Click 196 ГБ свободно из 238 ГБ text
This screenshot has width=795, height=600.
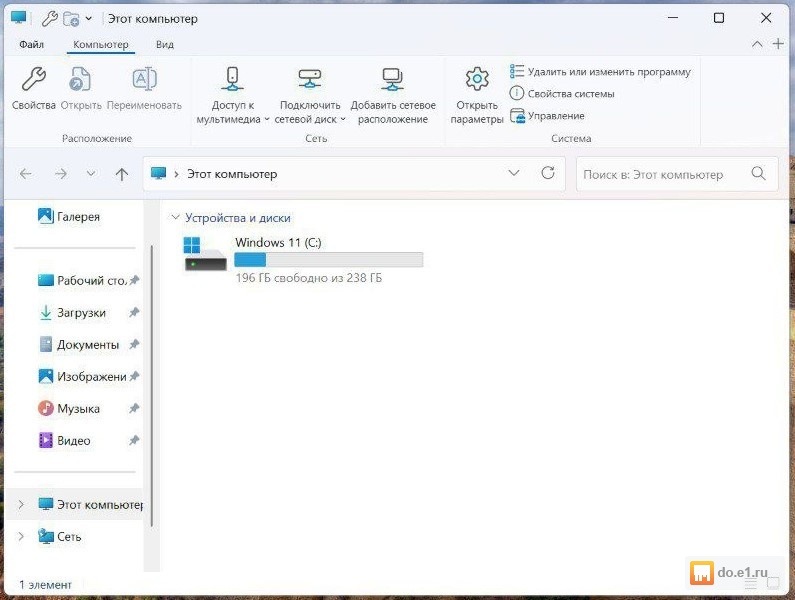[x=309, y=278]
